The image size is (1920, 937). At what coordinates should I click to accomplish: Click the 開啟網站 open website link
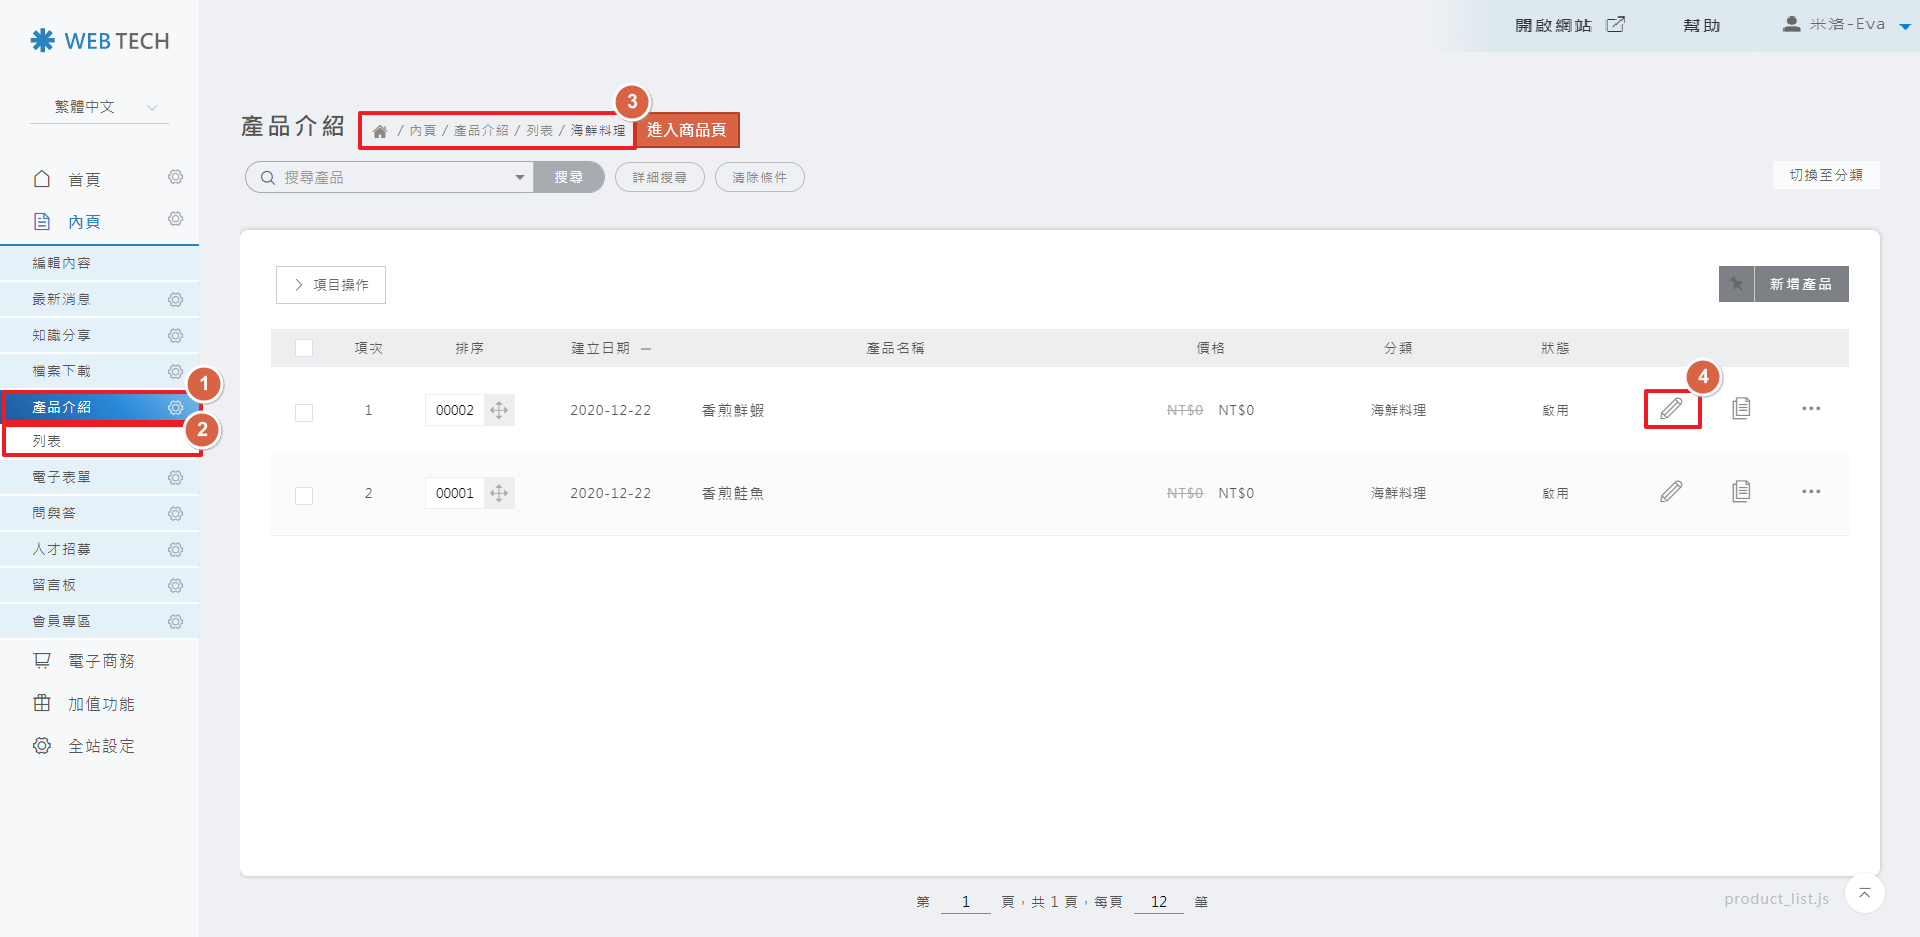[x=1568, y=25]
